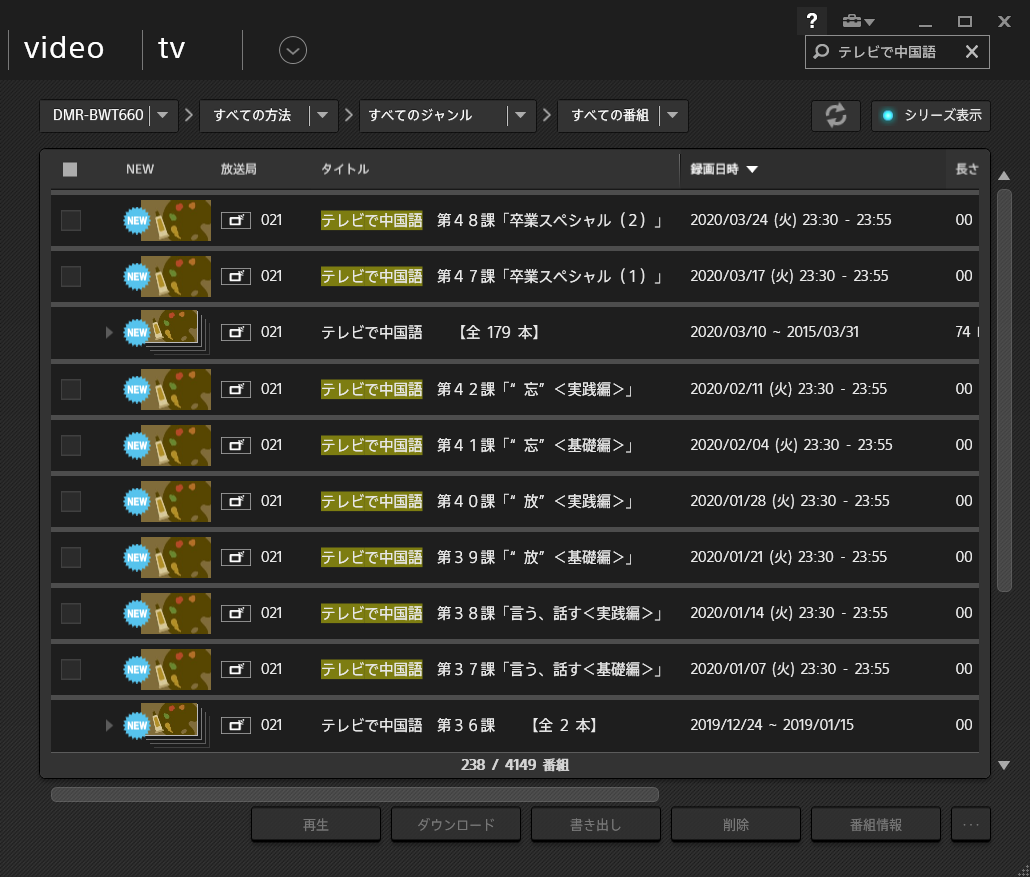Open the すべてのジャンル genre dropdown

click(x=520, y=116)
